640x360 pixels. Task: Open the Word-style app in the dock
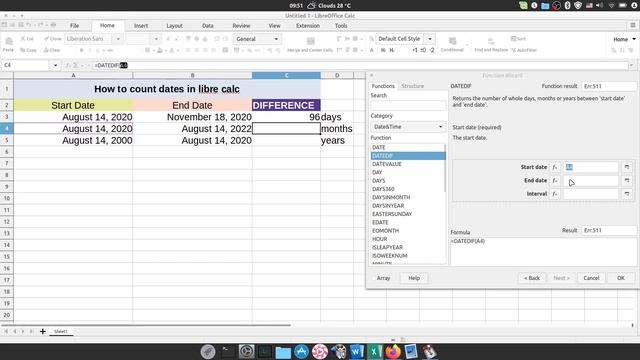point(356,351)
